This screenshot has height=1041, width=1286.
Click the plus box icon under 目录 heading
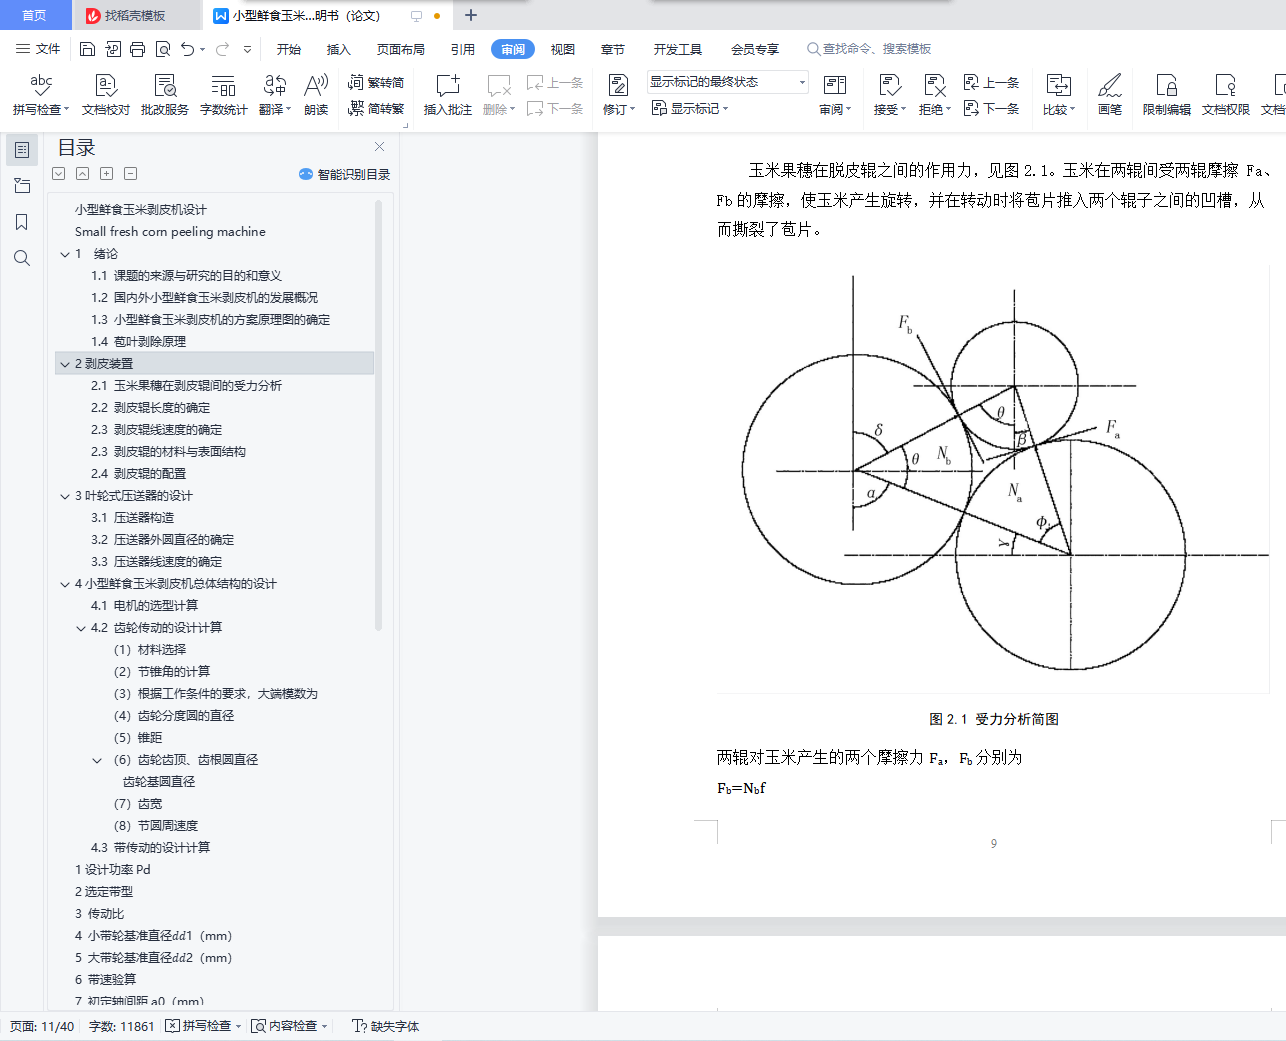click(107, 174)
